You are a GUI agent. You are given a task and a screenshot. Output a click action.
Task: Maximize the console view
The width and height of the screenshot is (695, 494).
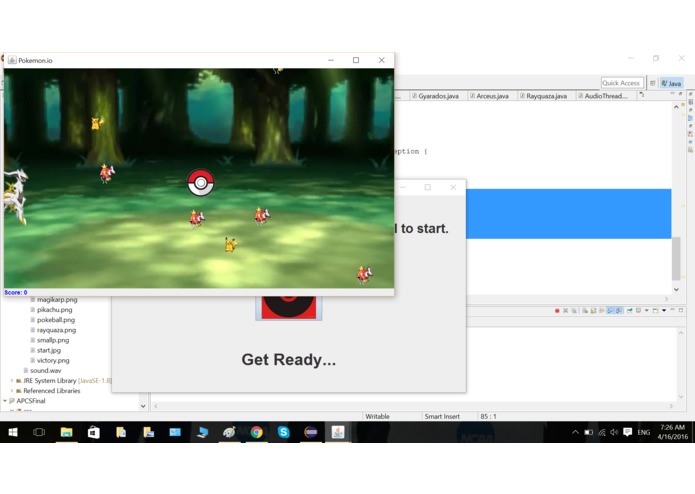(681, 310)
